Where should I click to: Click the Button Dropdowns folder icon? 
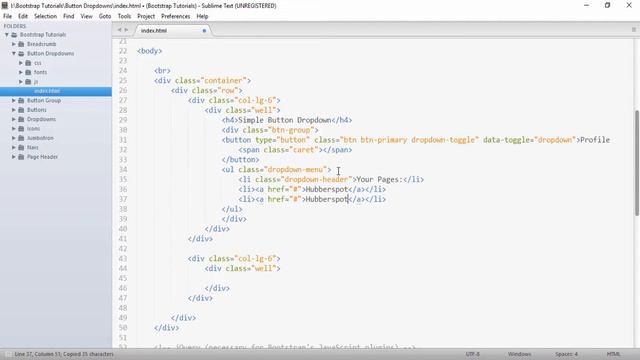pyautogui.click(x=21, y=53)
